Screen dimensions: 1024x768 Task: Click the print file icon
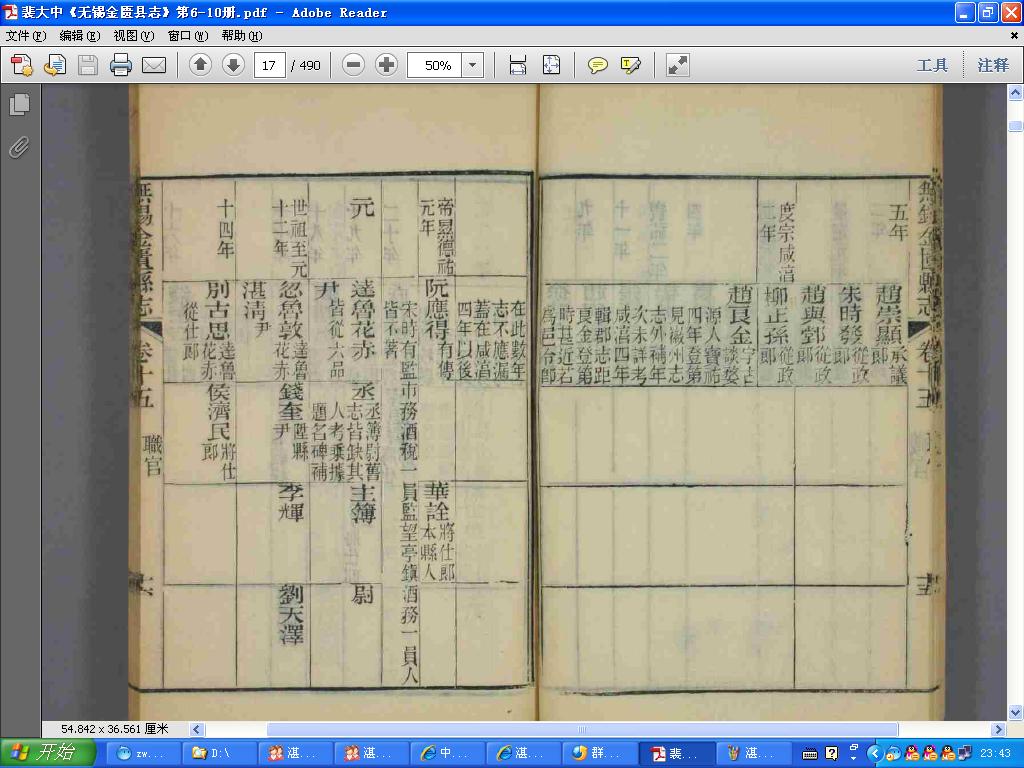click(x=121, y=65)
